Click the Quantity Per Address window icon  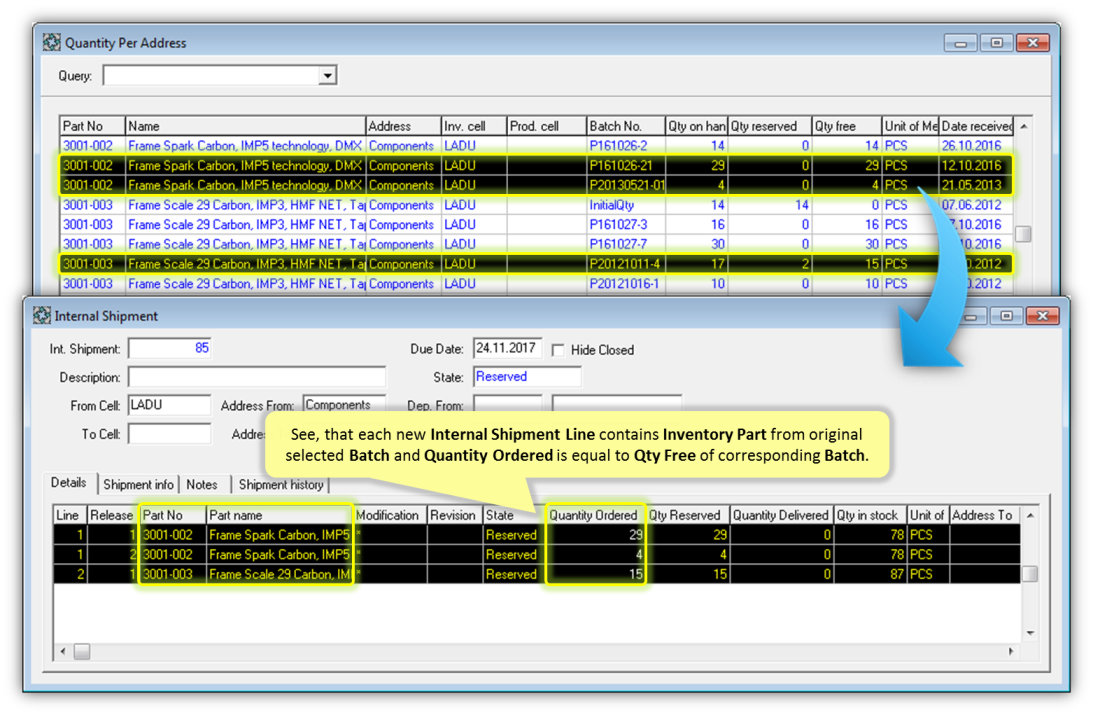pos(52,43)
